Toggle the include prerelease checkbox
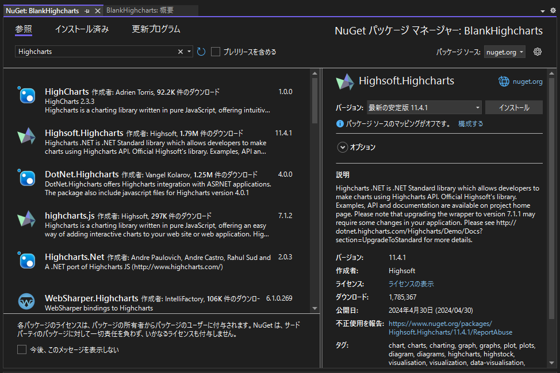The height and width of the screenshot is (373, 560). (215, 52)
